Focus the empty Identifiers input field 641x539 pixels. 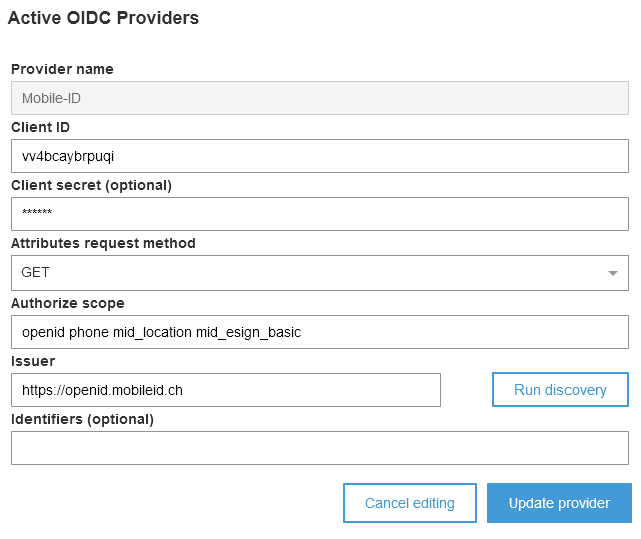point(319,448)
